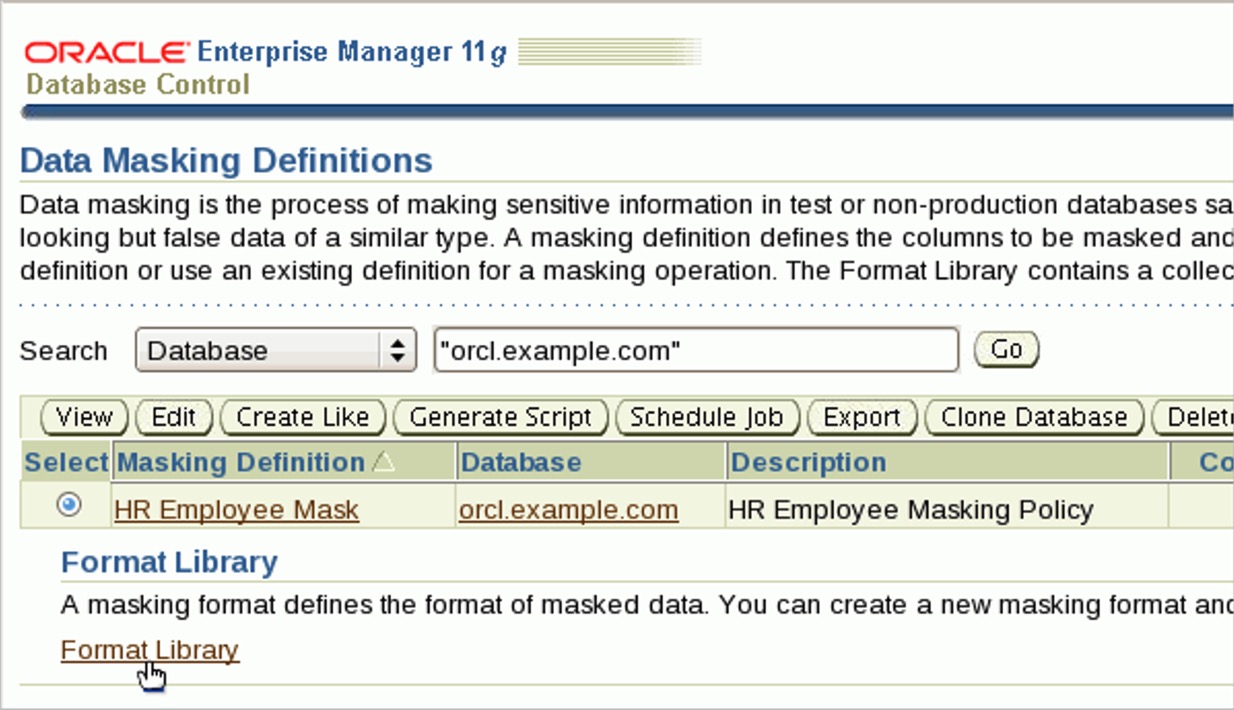The height and width of the screenshot is (710, 1234).
Task: Open the Format Library link
Action: pos(150,650)
